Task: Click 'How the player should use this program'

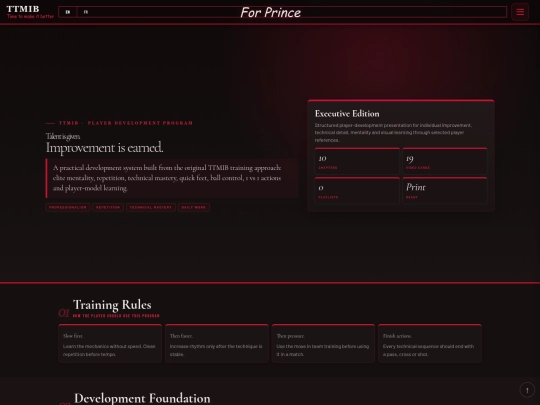Action: 116,316
